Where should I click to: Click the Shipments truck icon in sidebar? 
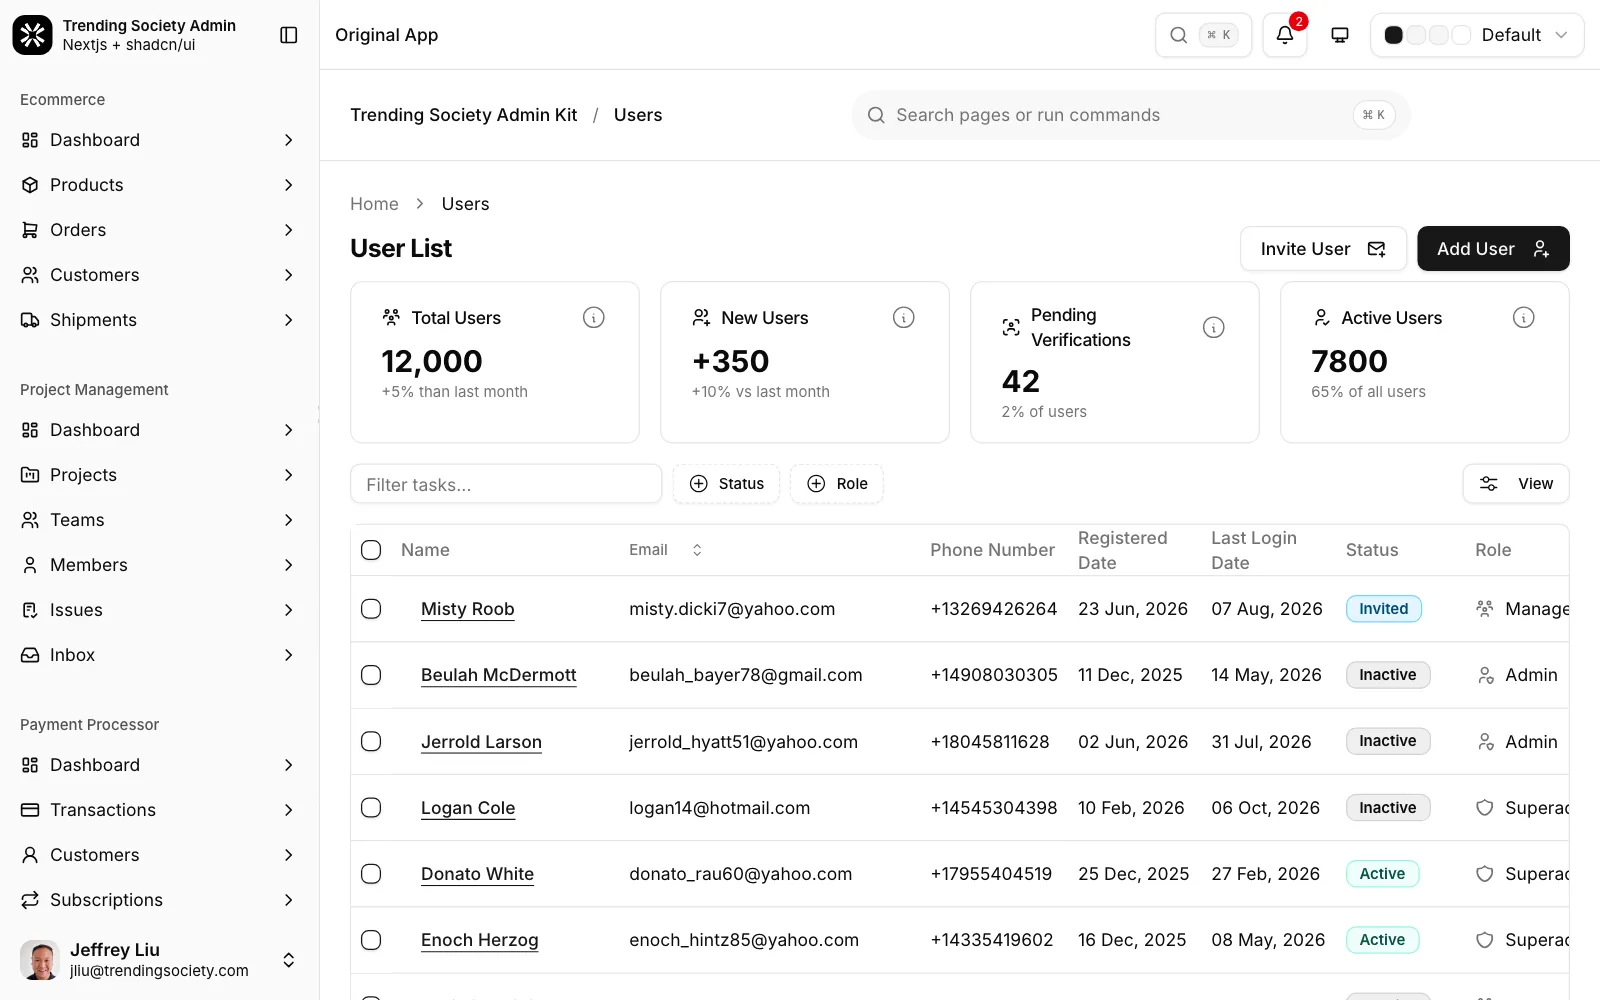[x=30, y=320]
